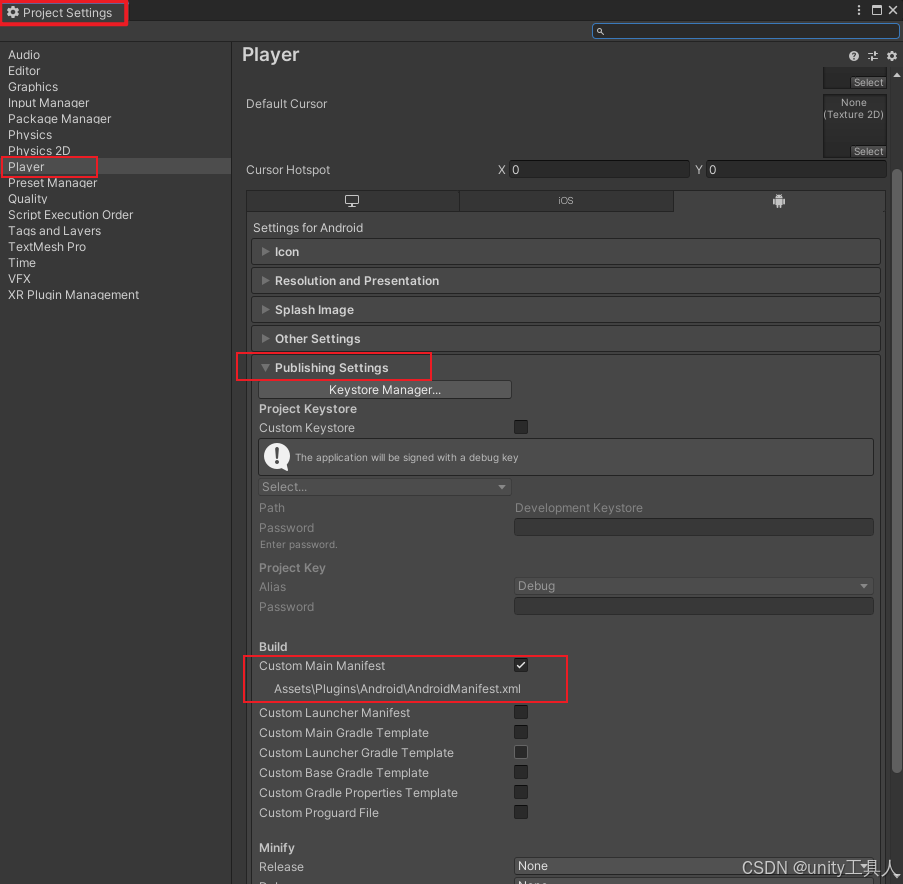The image size is (903, 884).
Task: Click the Keystore Manager button
Action: 385,390
